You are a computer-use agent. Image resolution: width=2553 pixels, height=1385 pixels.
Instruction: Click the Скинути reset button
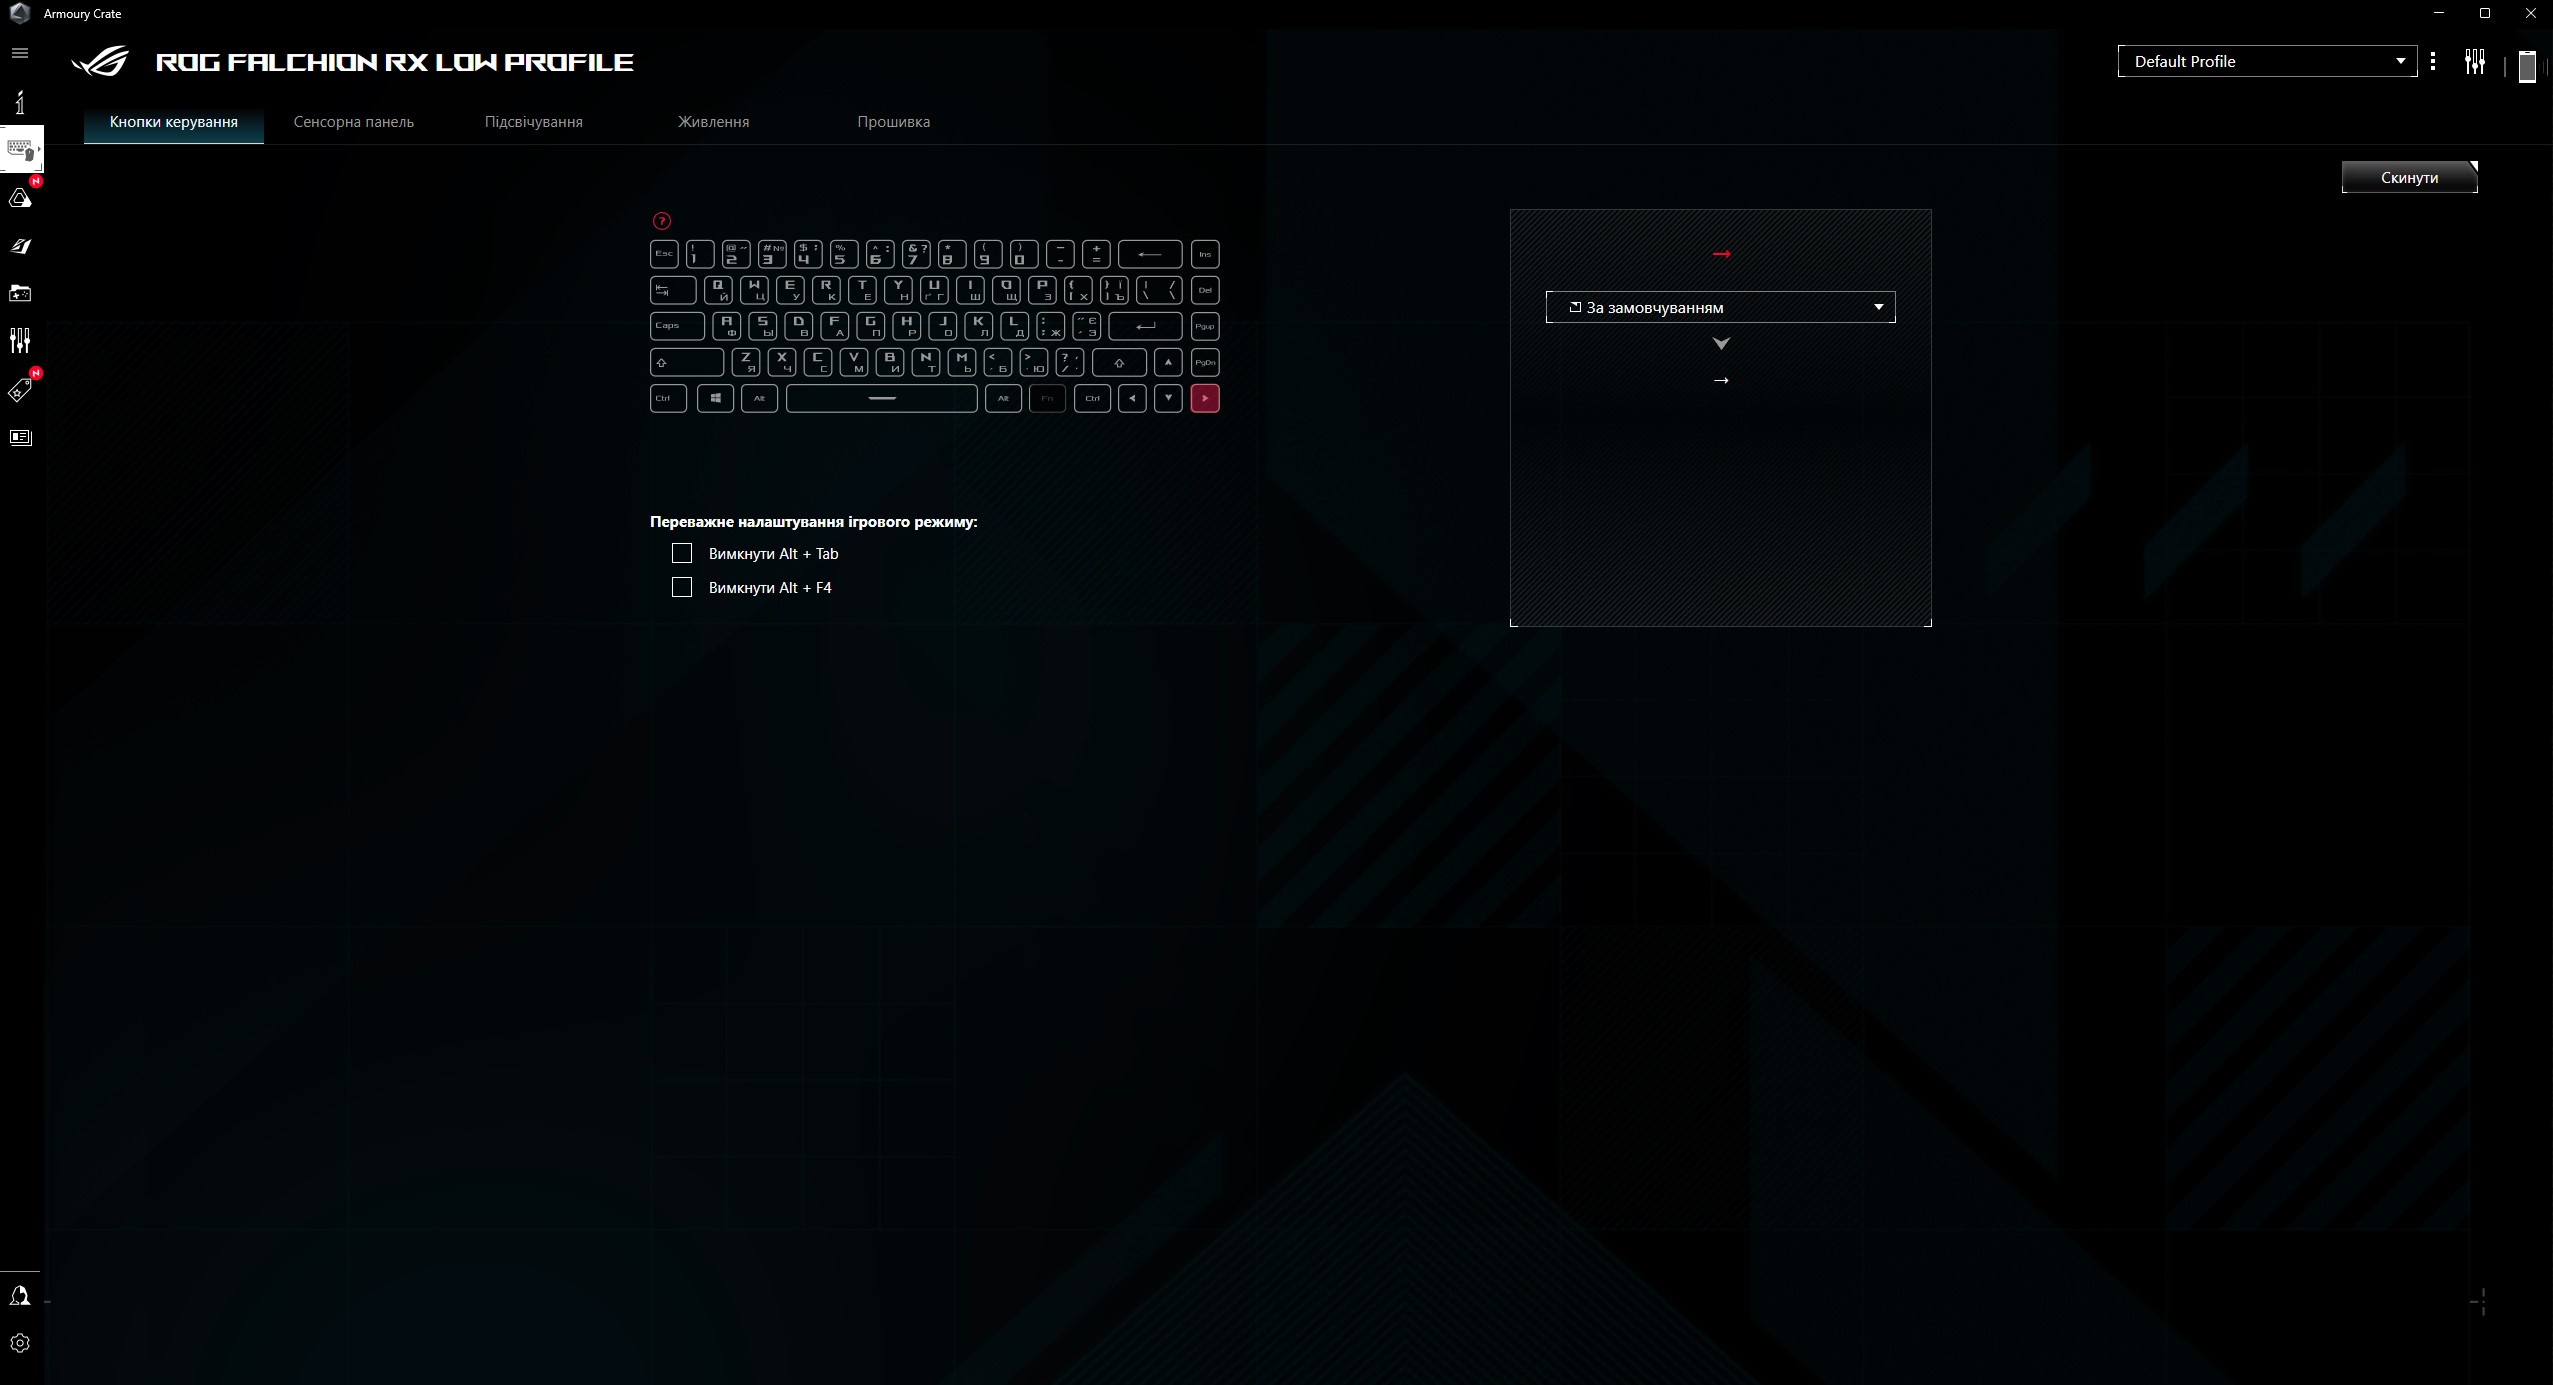coord(2408,177)
